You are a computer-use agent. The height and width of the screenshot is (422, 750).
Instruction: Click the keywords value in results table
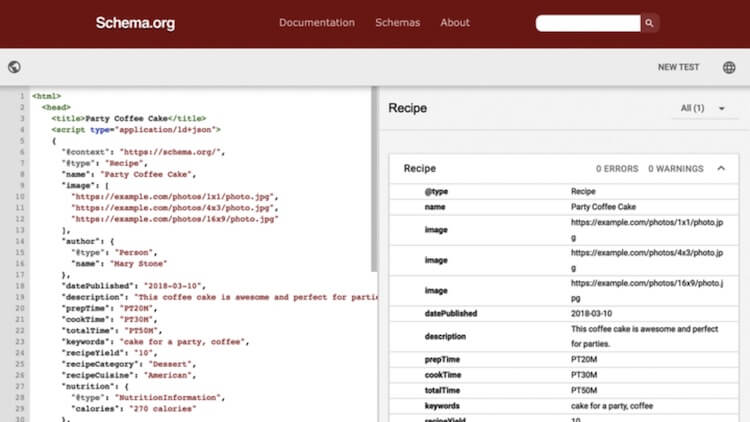[x=612, y=406]
